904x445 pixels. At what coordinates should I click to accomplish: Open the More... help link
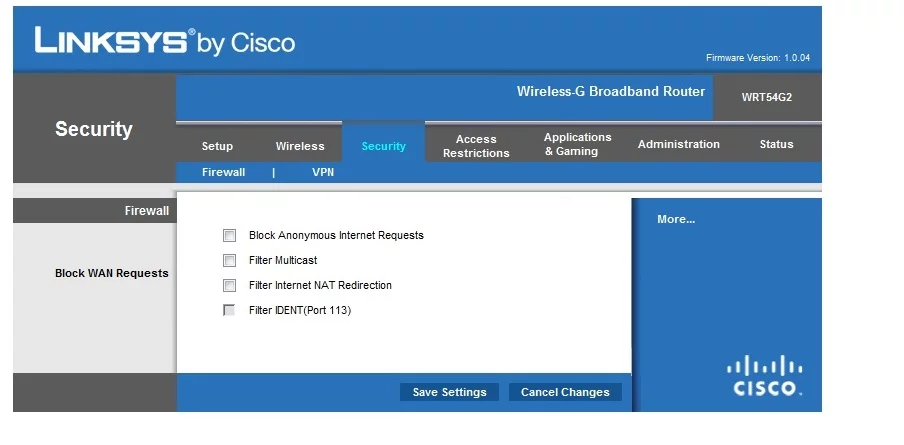[676, 219]
